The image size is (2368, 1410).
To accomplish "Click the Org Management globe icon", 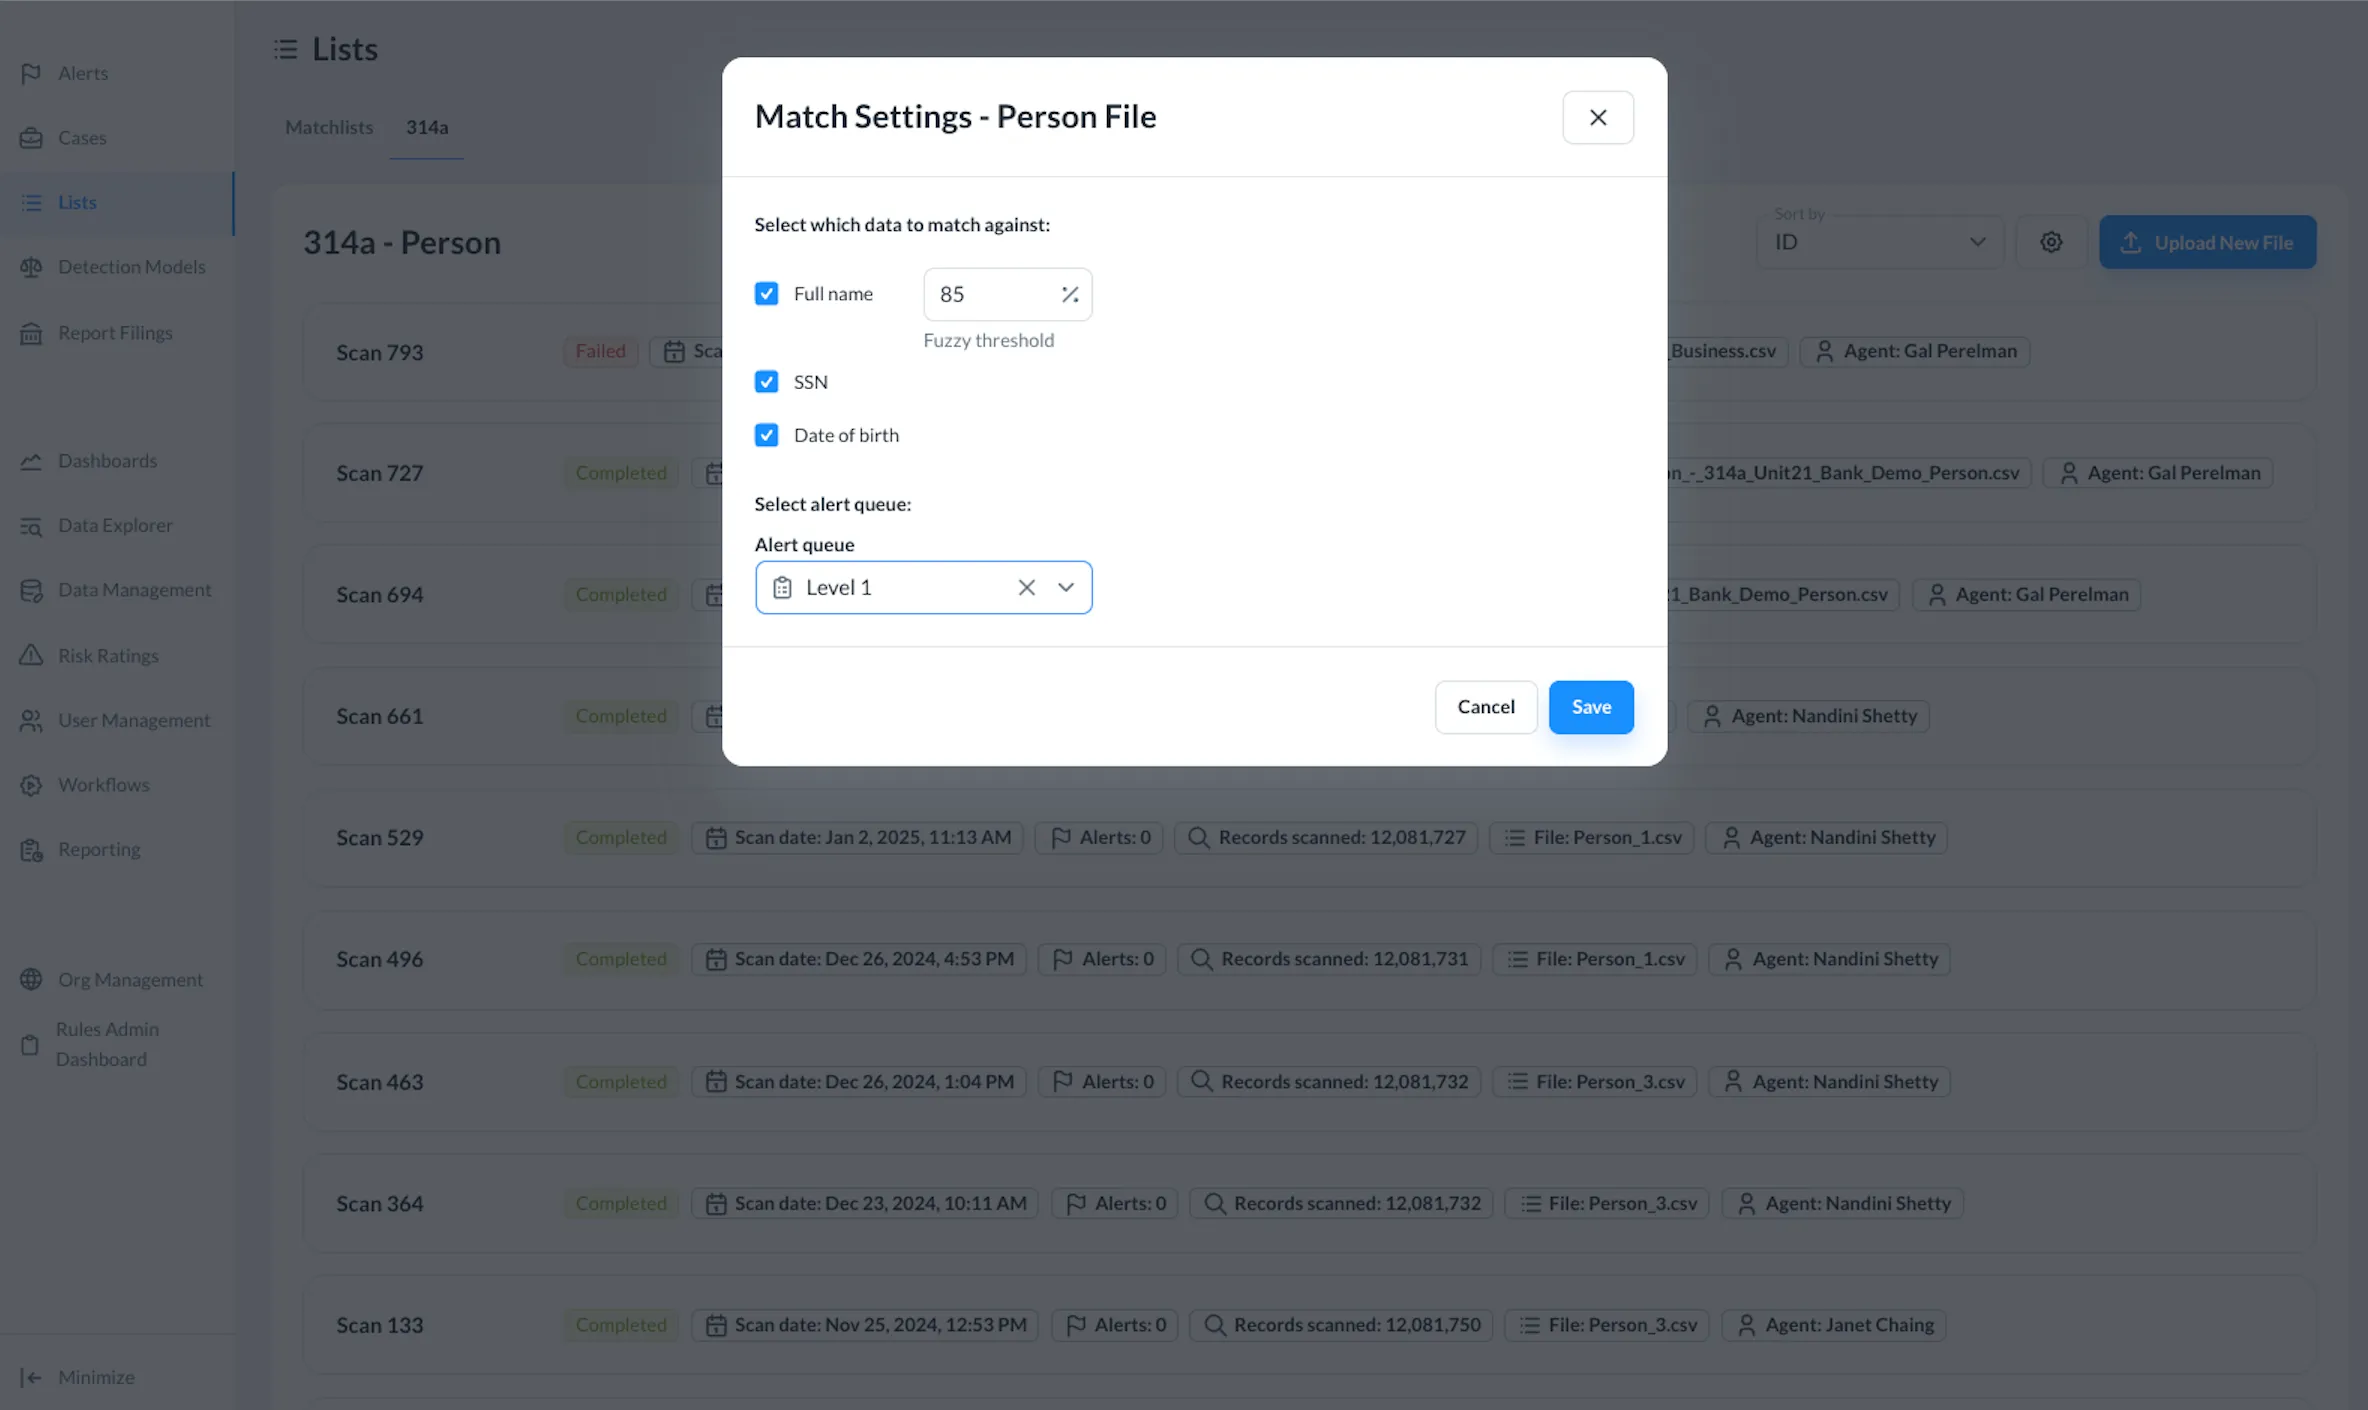I will pos(31,980).
